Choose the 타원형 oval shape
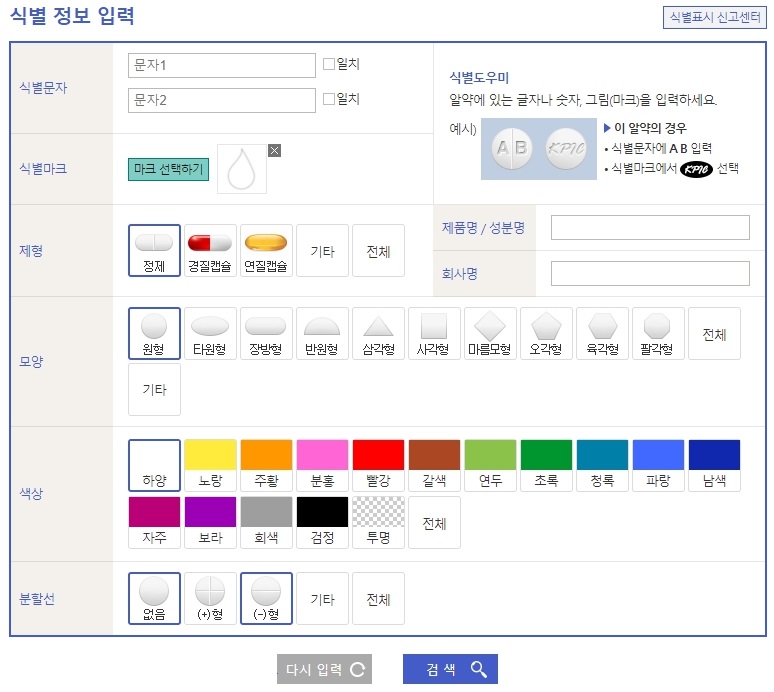 tap(210, 333)
